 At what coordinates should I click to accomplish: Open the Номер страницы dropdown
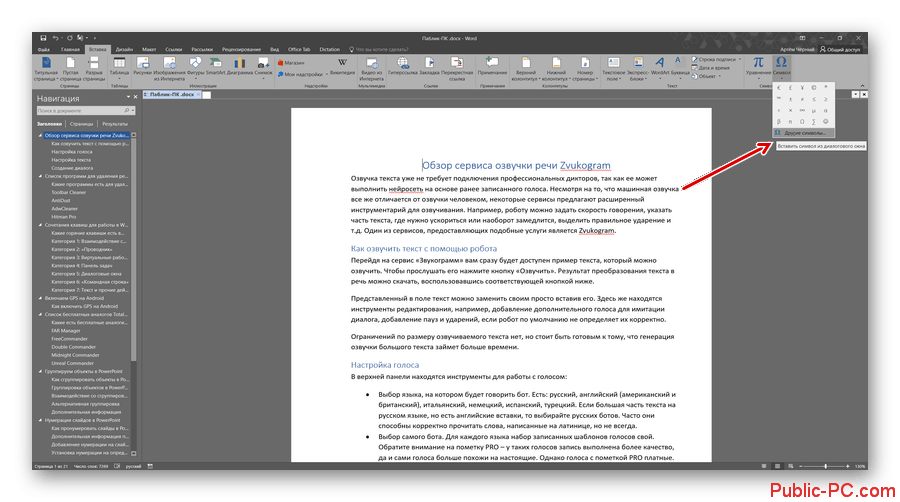pos(584,68)
